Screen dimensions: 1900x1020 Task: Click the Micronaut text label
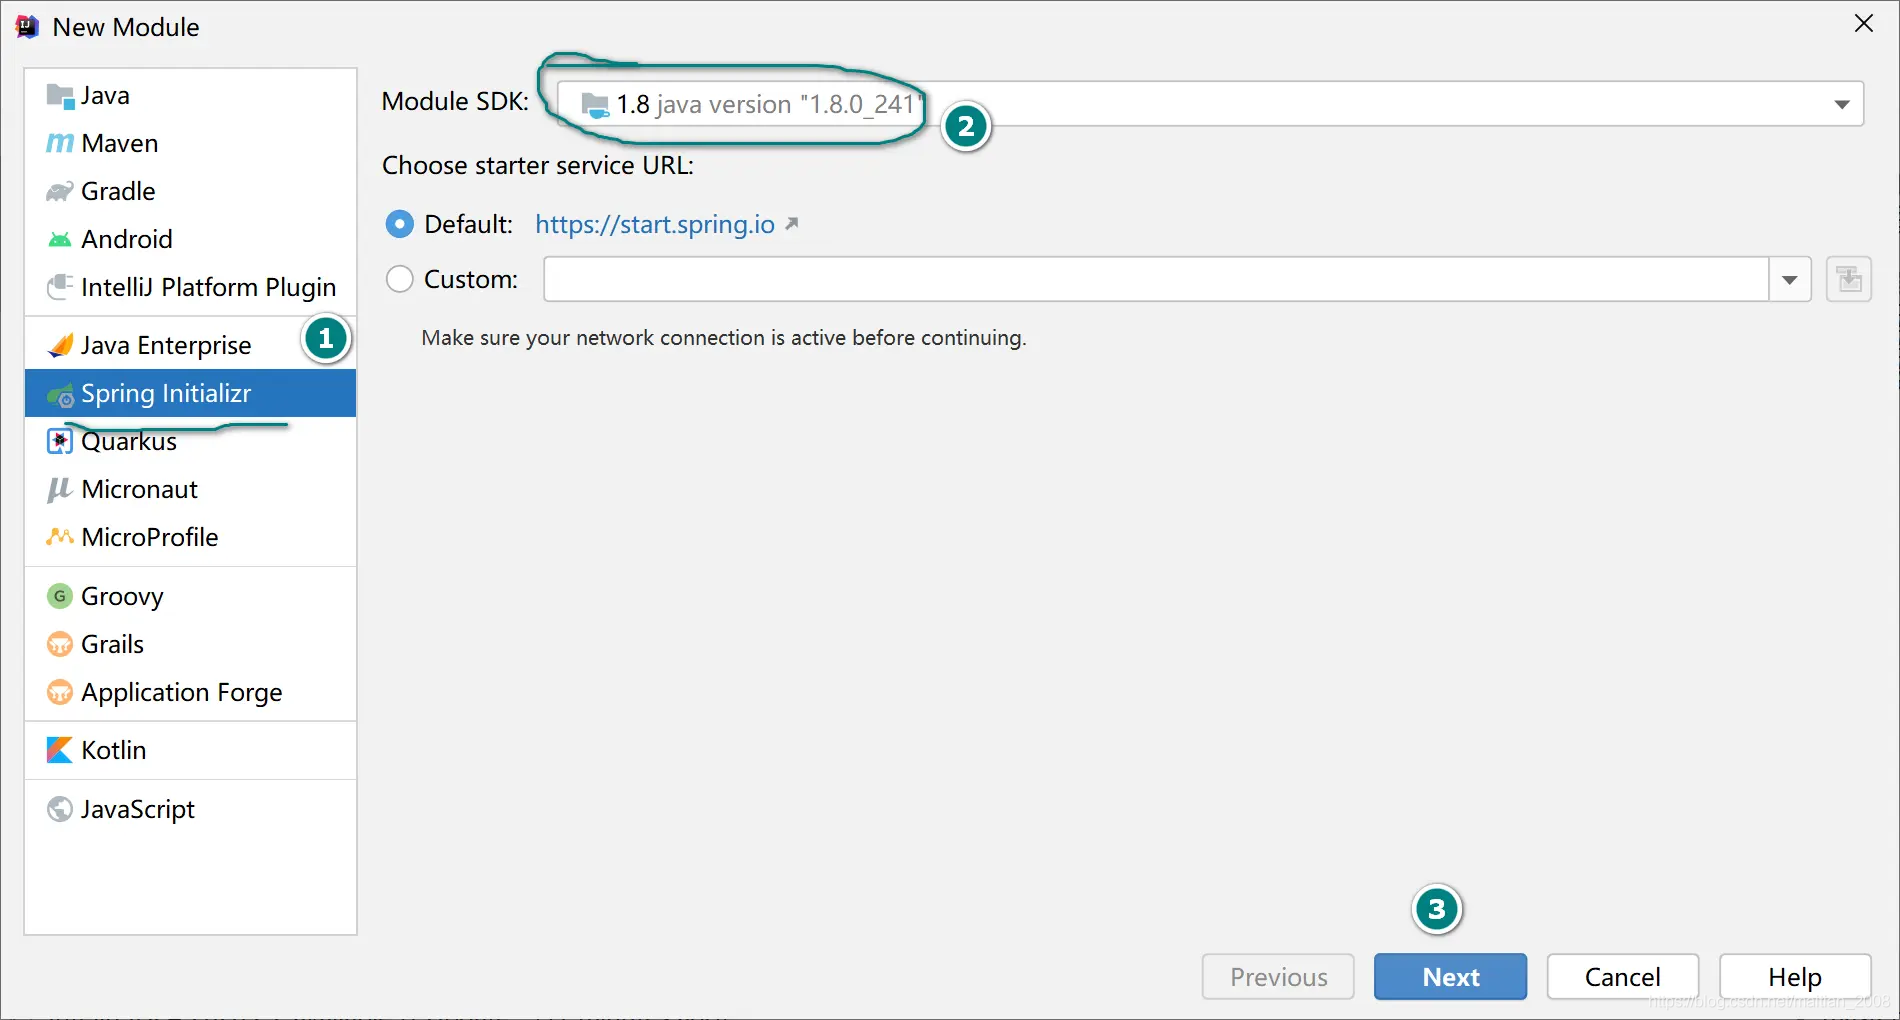[x=140, y=489]
